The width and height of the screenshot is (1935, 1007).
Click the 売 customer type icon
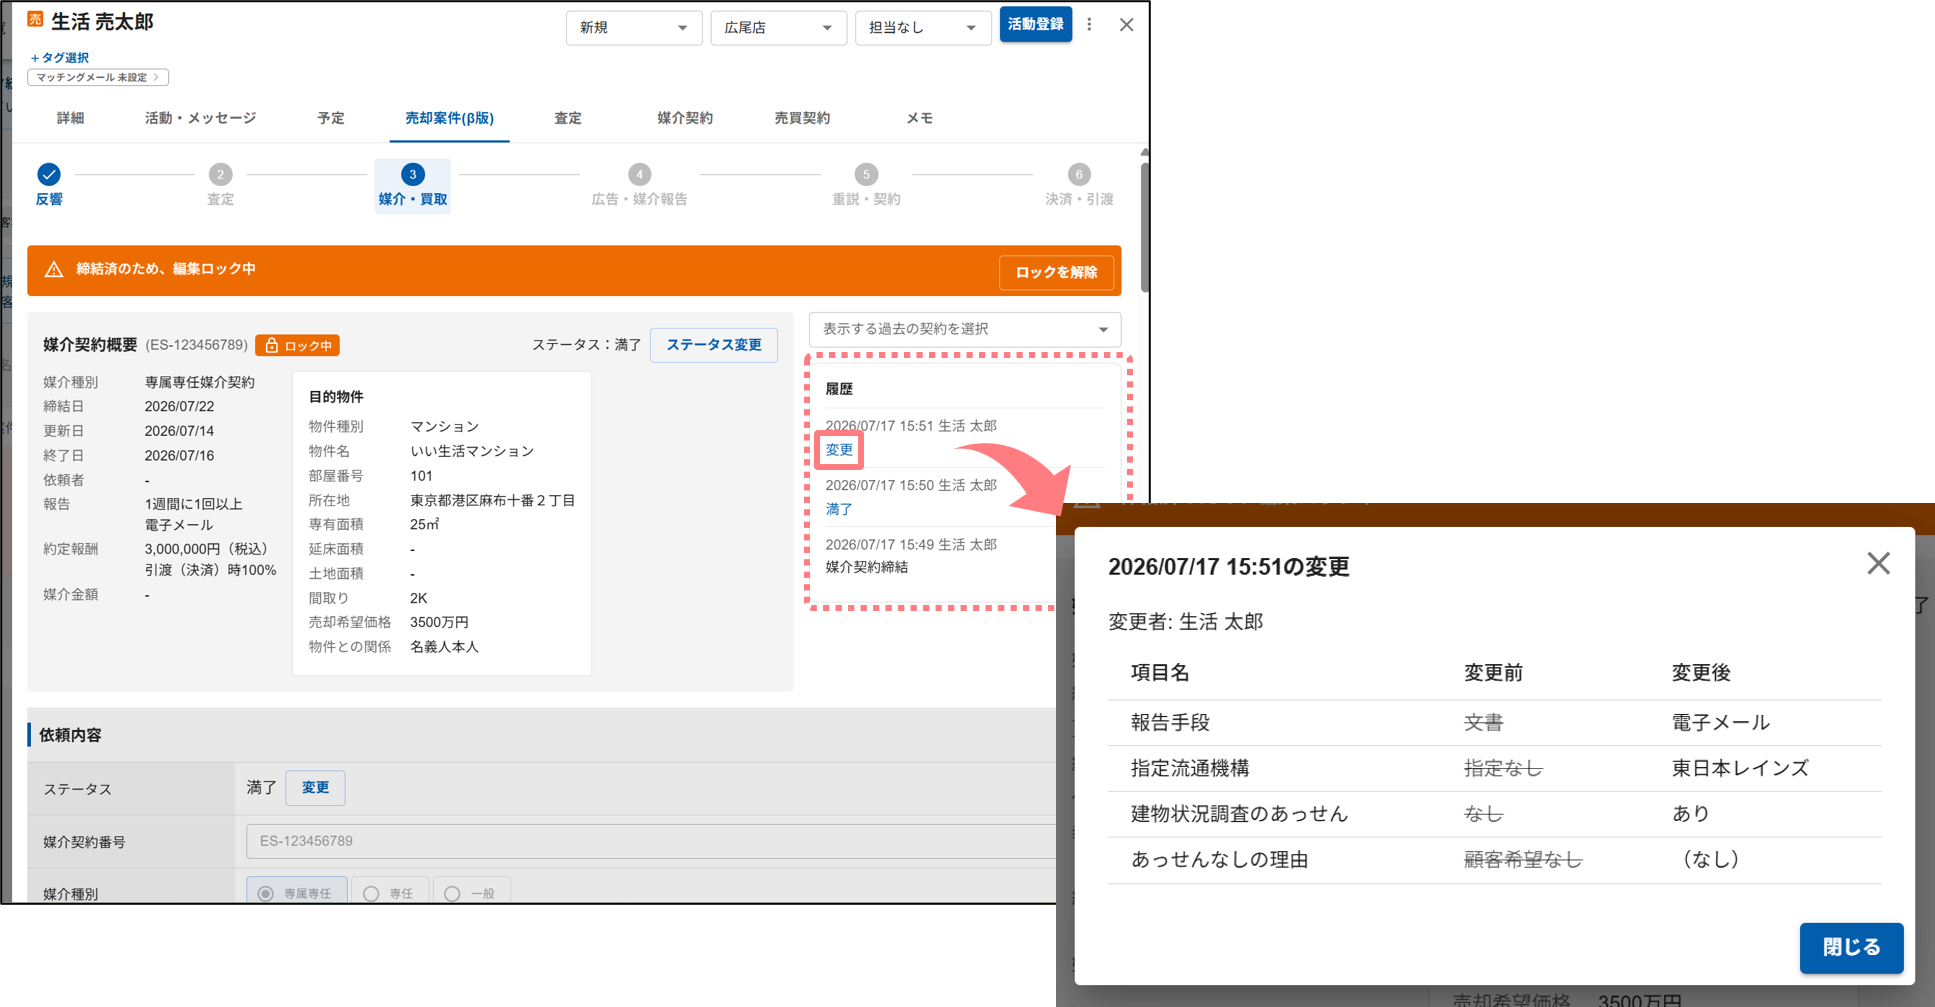[35, 20]
